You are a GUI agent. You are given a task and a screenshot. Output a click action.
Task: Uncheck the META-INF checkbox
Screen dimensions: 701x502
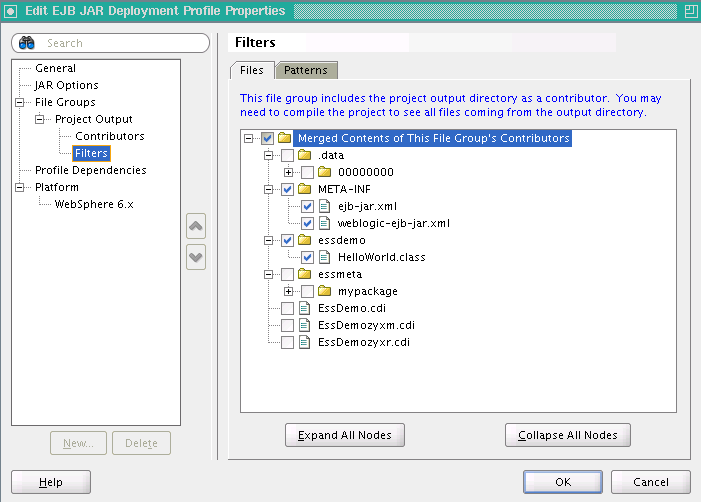(x=287, y=189)
